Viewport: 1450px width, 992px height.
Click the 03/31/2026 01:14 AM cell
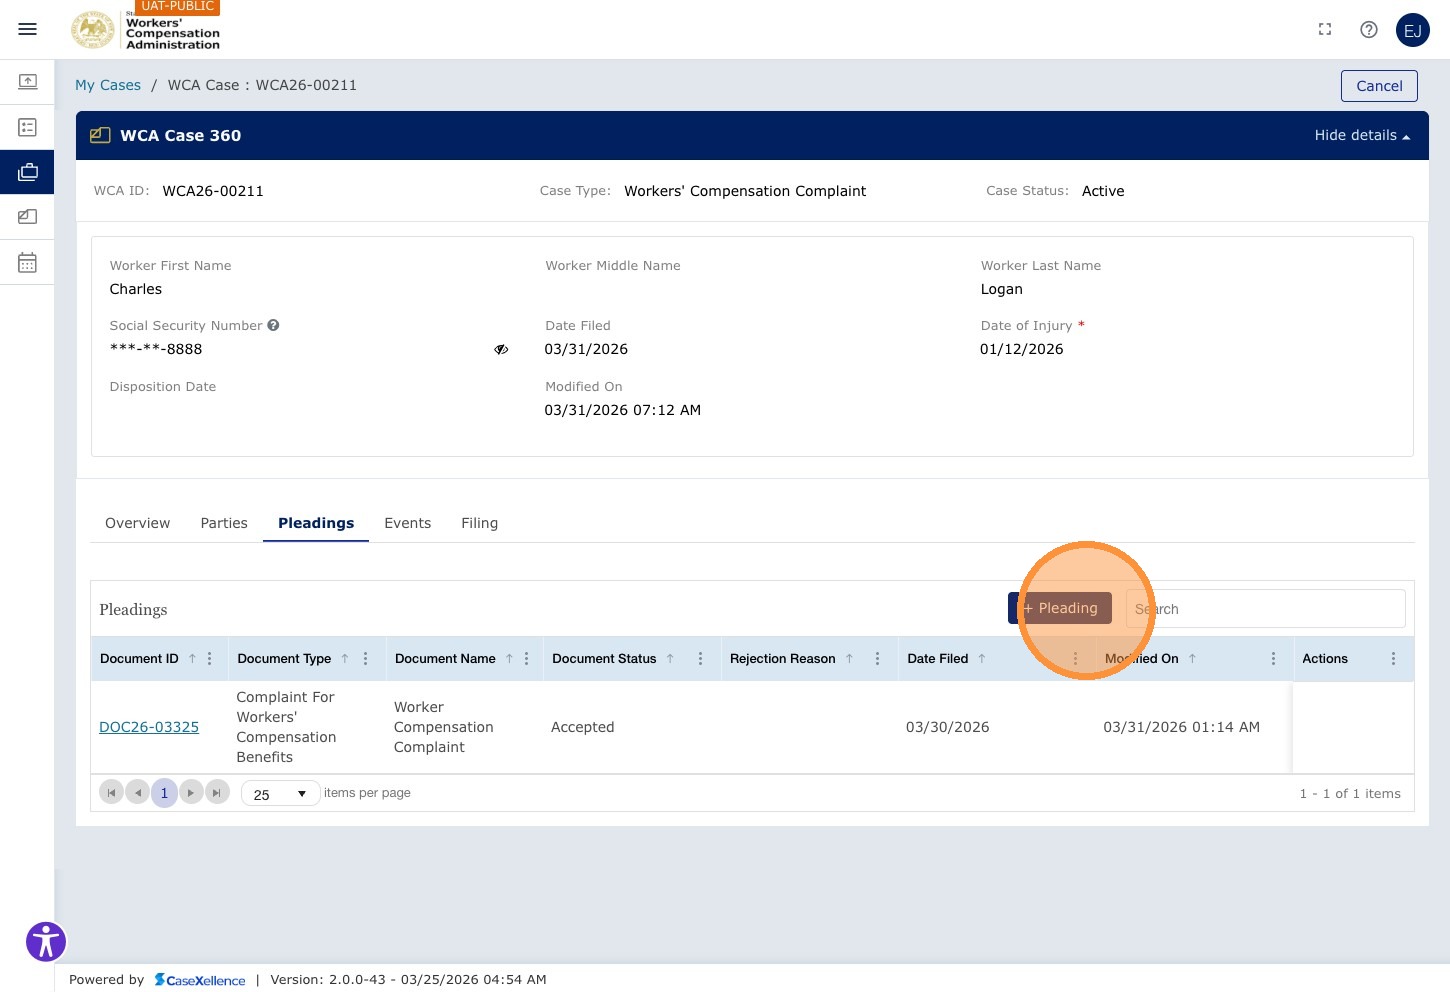[1182, 727]
